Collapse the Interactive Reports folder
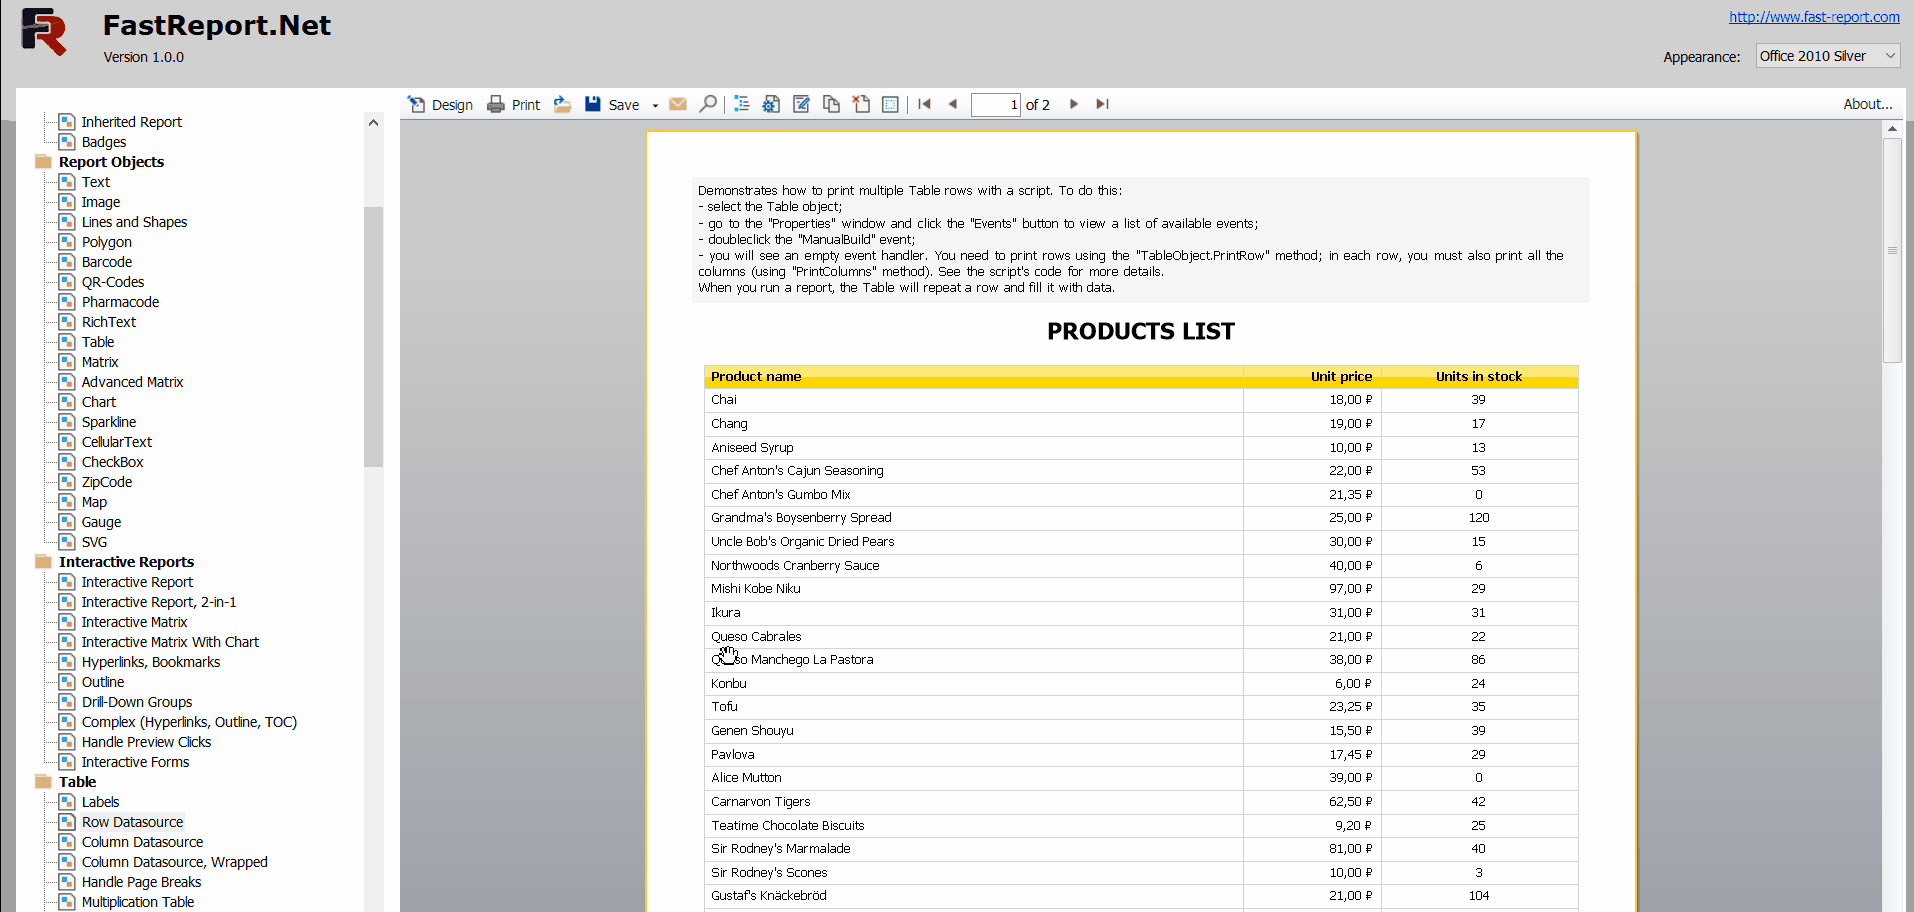The height and width of the screenshot is (912, 1914). click(x=43, y=562)
